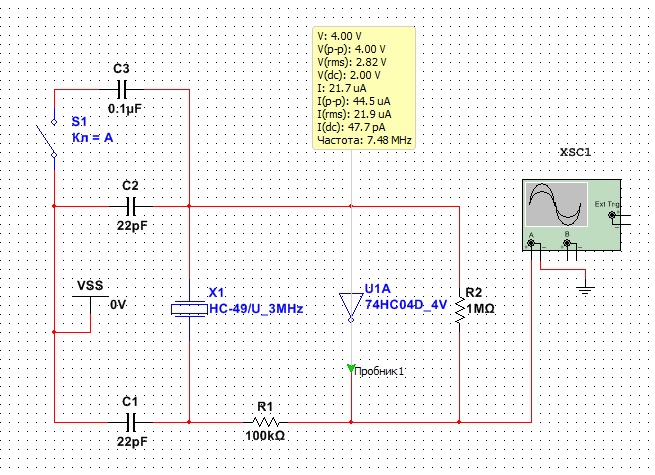Click the green Пробник1 probe arrow
The image size is (655, 475).
tap(350, 368)
